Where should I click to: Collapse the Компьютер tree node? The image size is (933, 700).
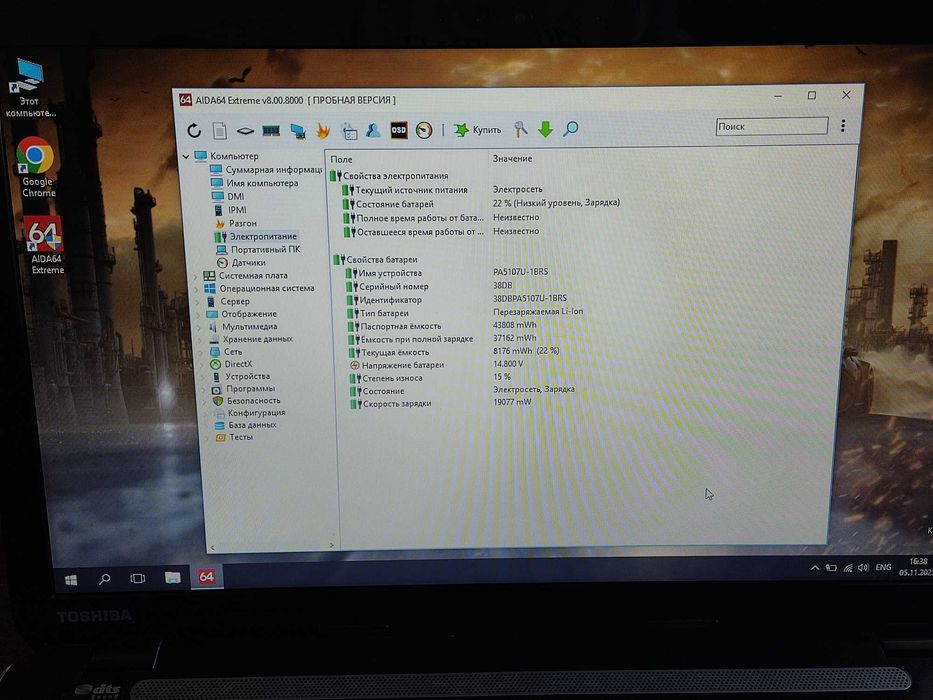(186, 157)
